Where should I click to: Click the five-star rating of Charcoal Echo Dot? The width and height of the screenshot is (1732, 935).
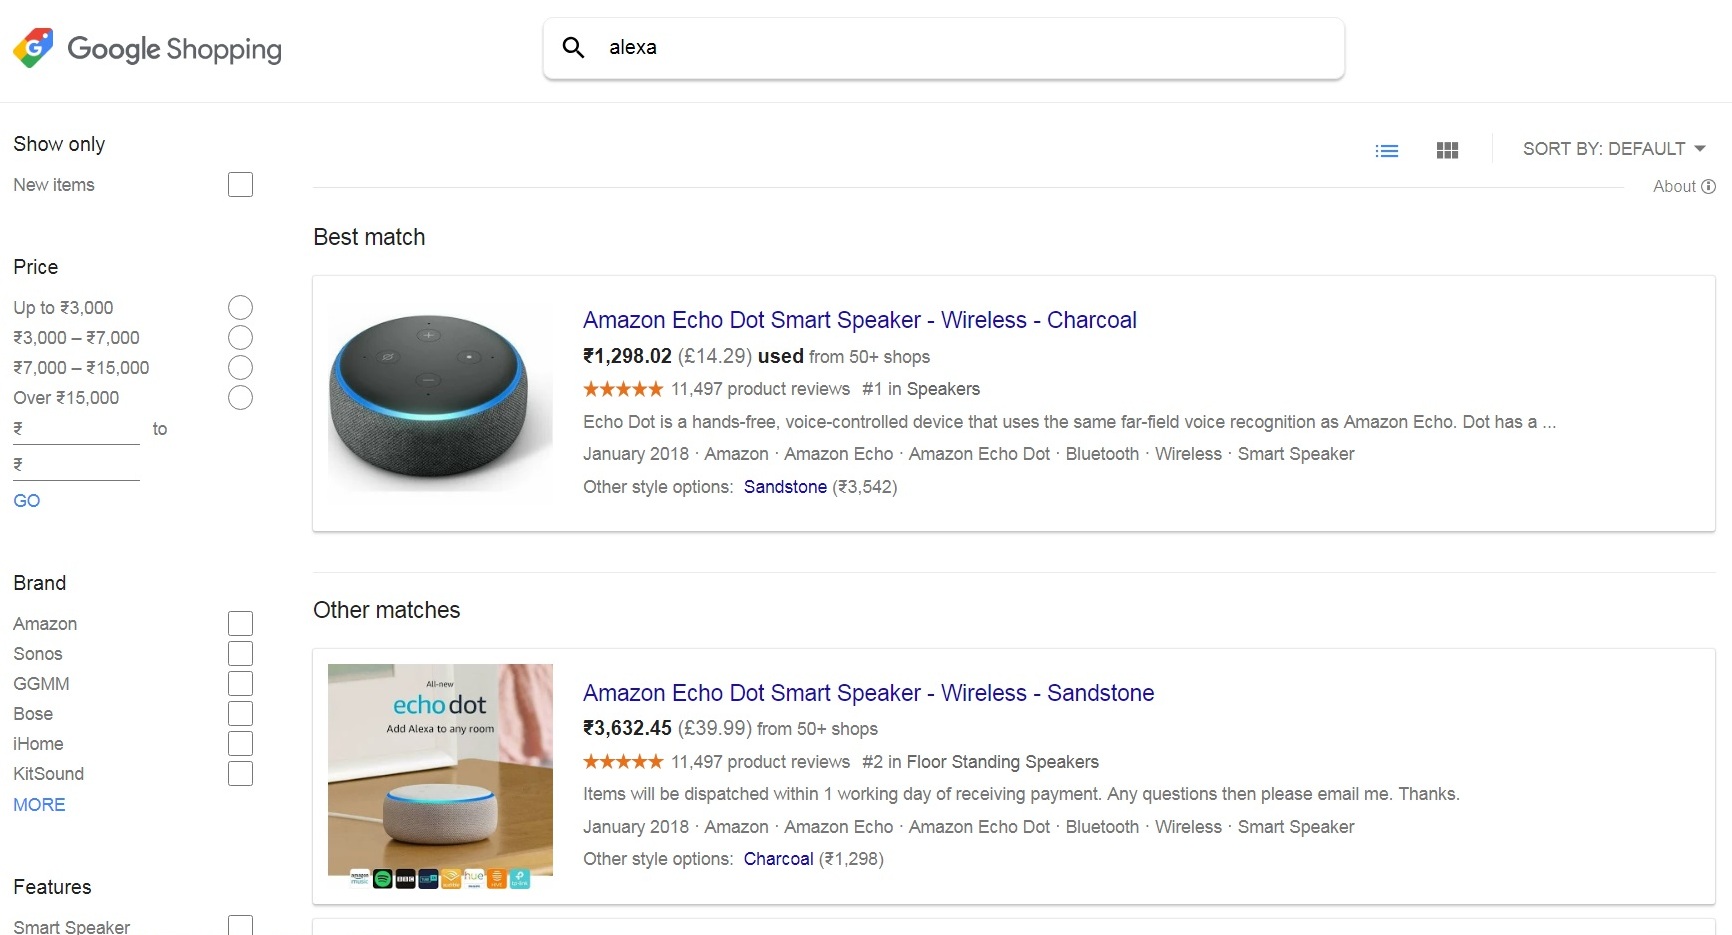(622, 389)
